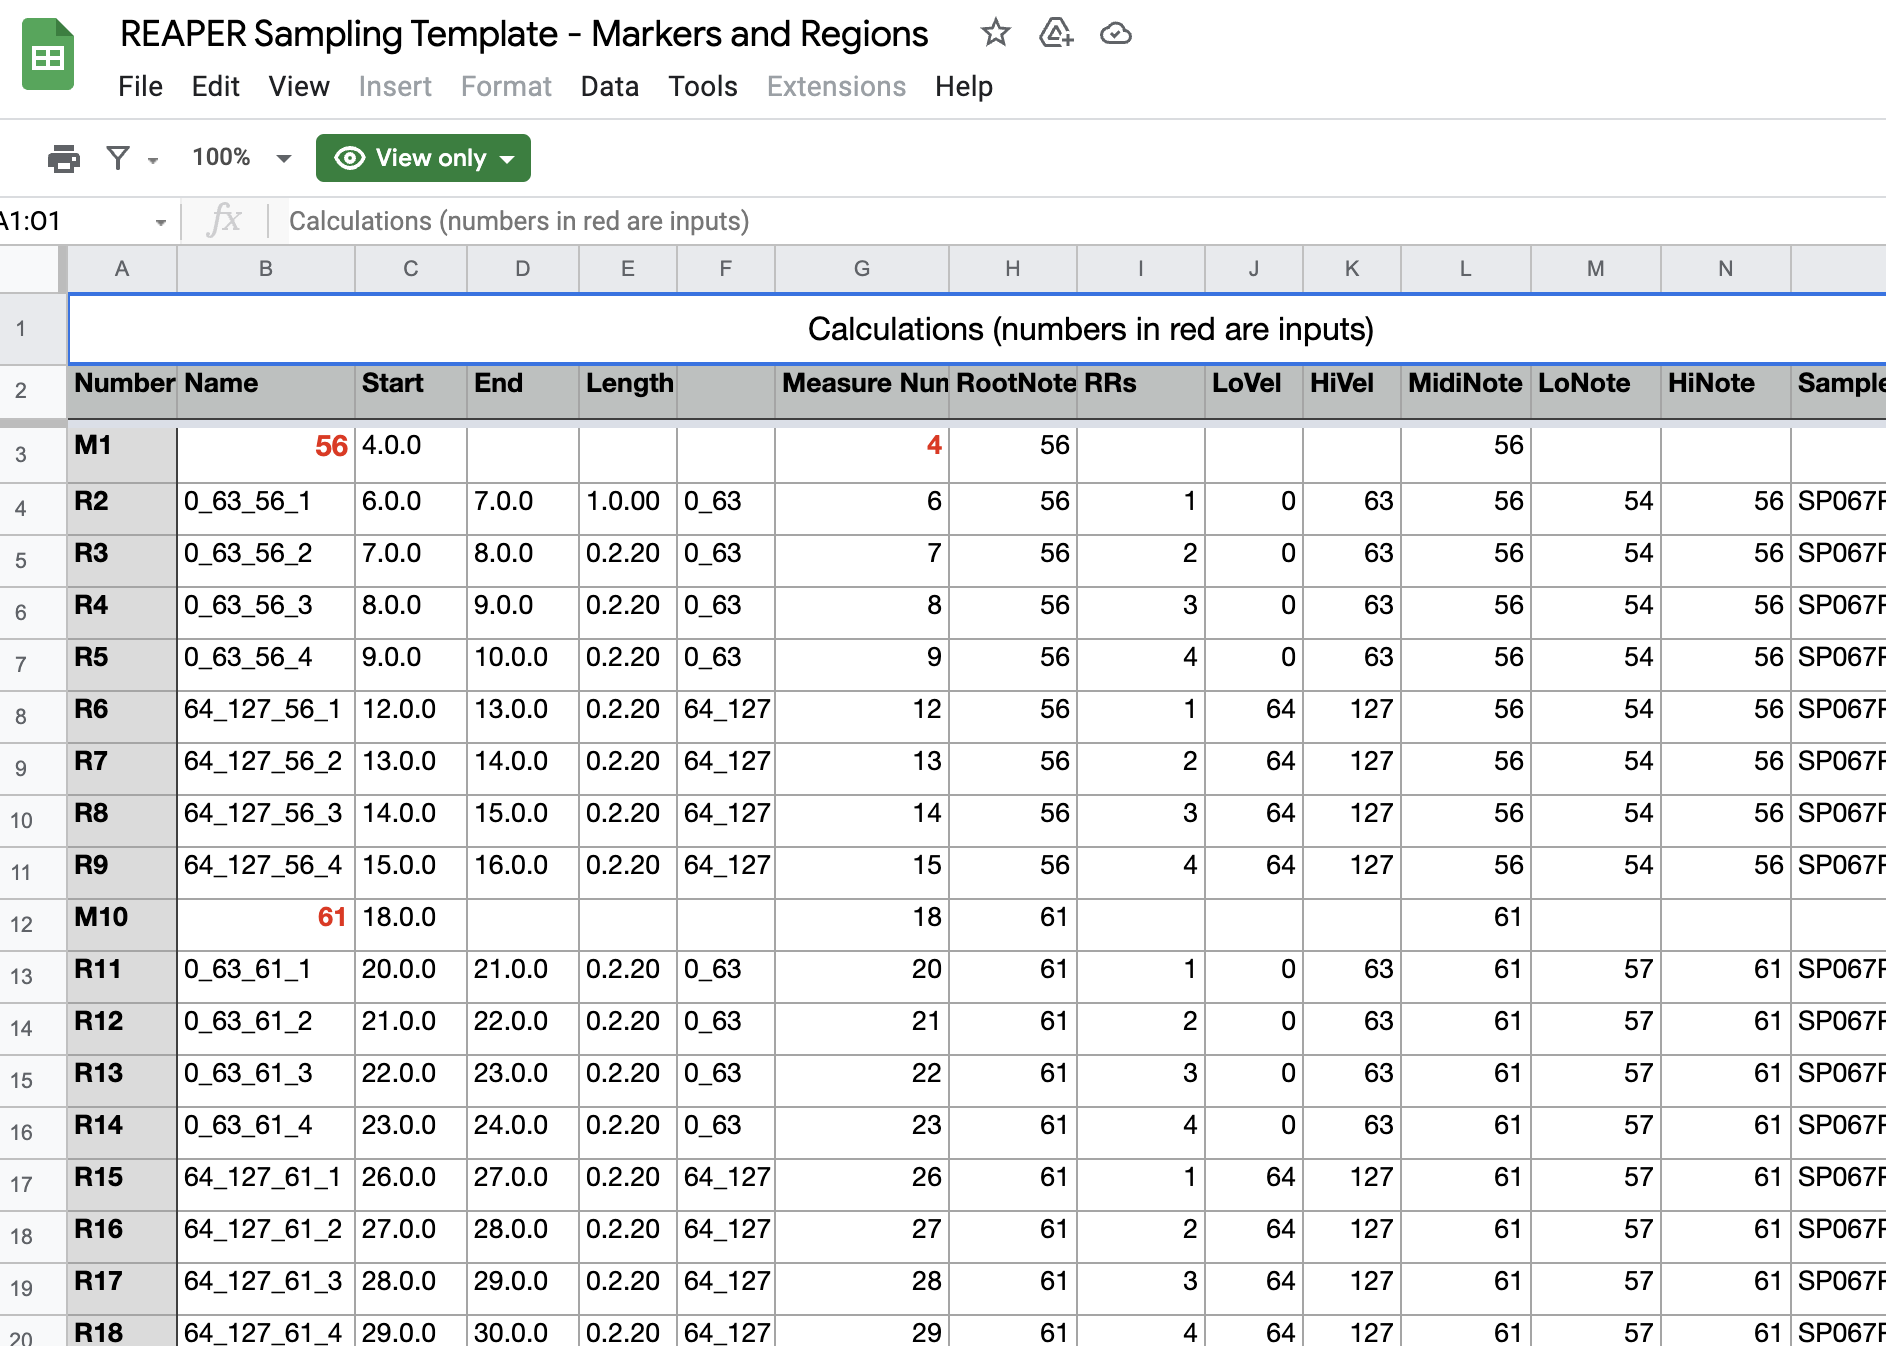
Task: Click the 'Name' header cell
Action: pos(266,391)
